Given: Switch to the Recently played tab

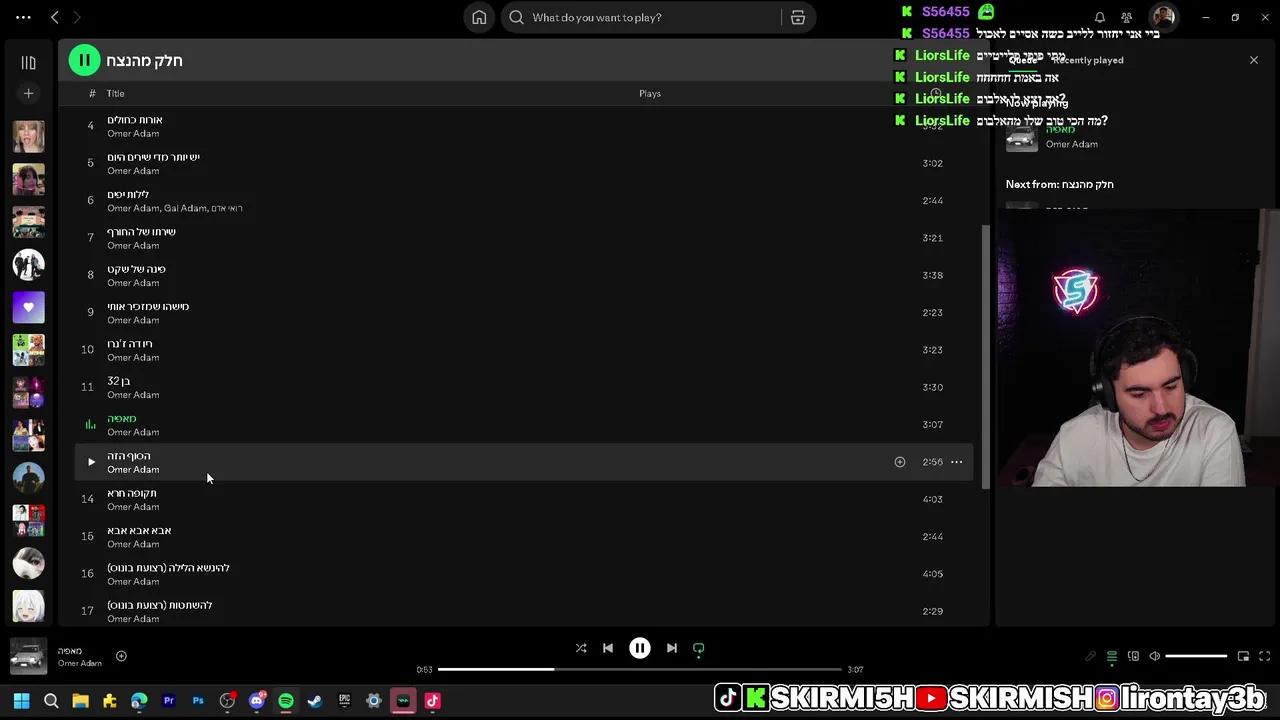Looking at the screenshot, I should point(1087,60).
